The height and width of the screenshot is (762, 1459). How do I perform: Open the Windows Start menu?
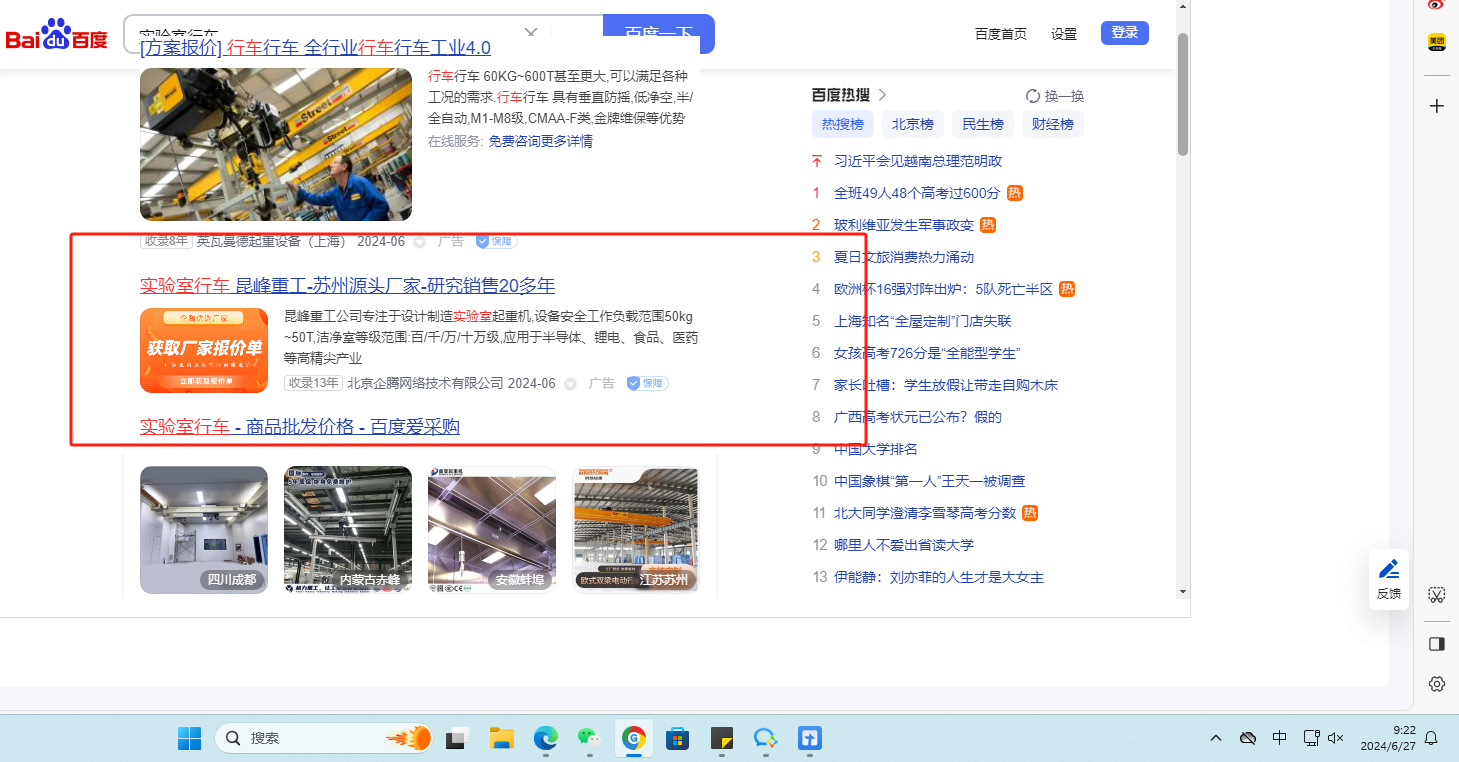pyautogui.click(x=189, y=738)
